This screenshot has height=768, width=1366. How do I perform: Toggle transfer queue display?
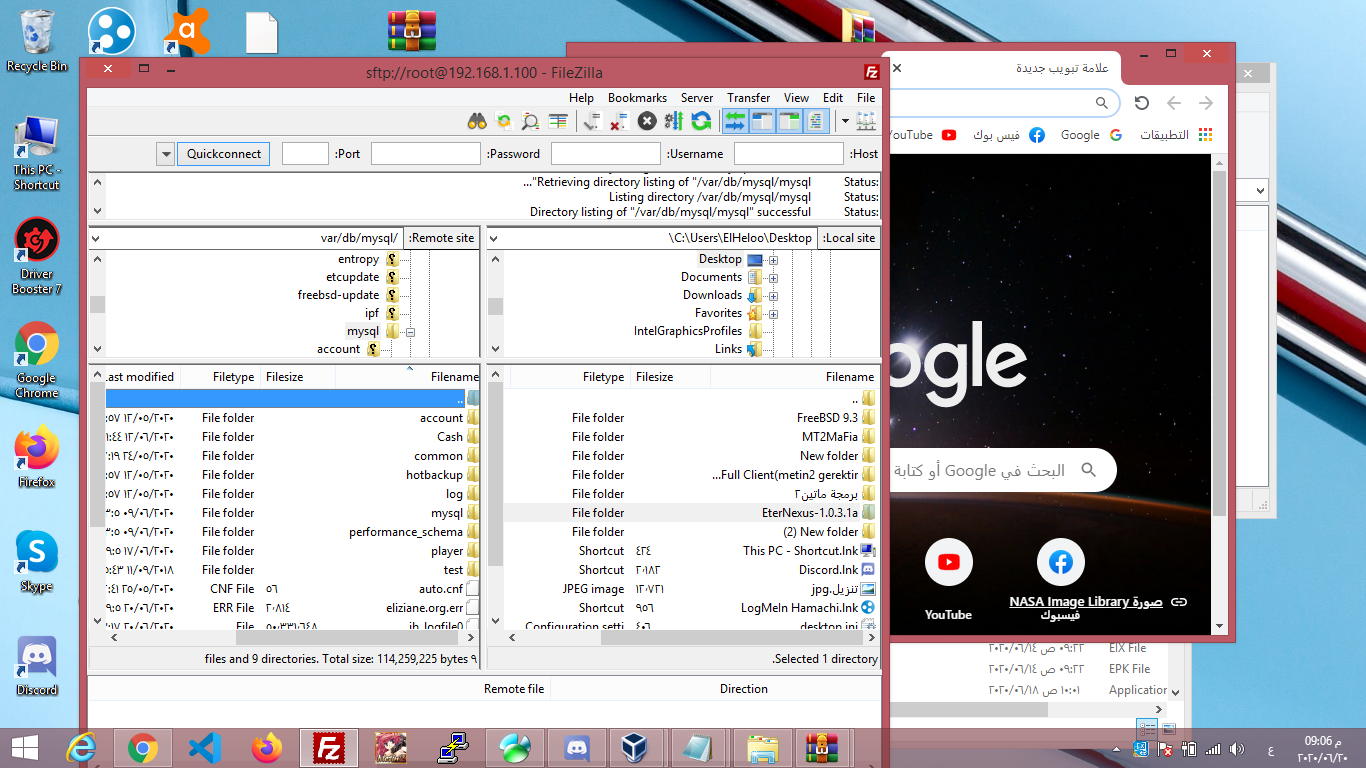click(735, 121)
